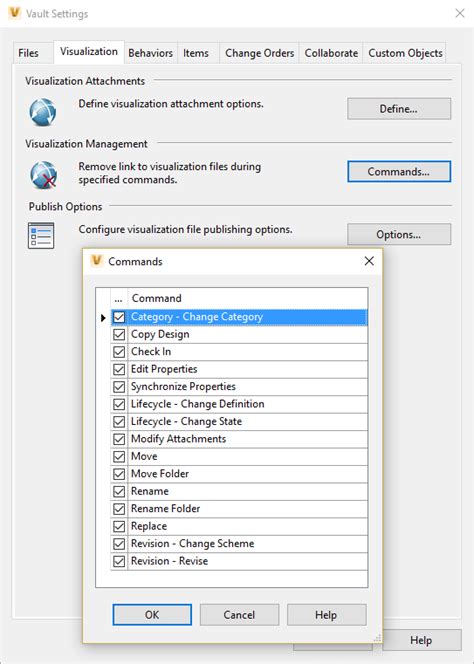This screenshot has width=474, height=664.
Task: Select the 'Replace' row text
Action: point(149,526)
